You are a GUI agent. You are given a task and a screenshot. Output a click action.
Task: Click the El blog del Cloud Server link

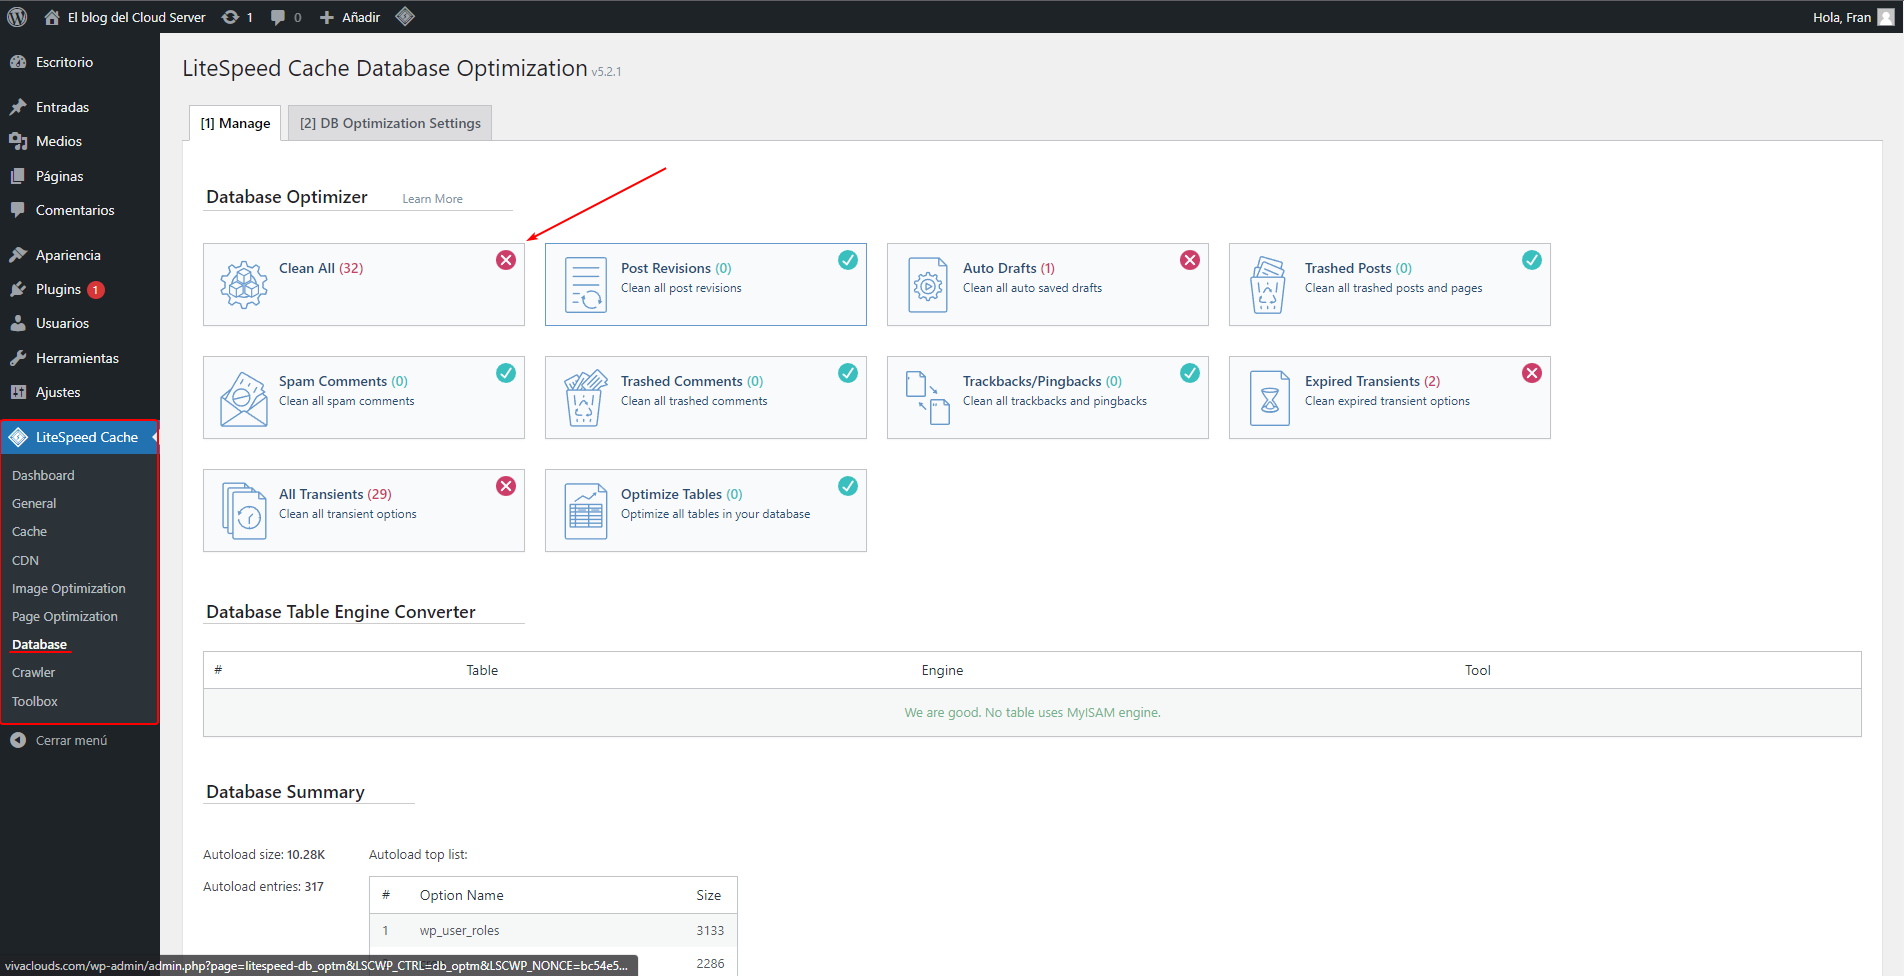(136, 17)
